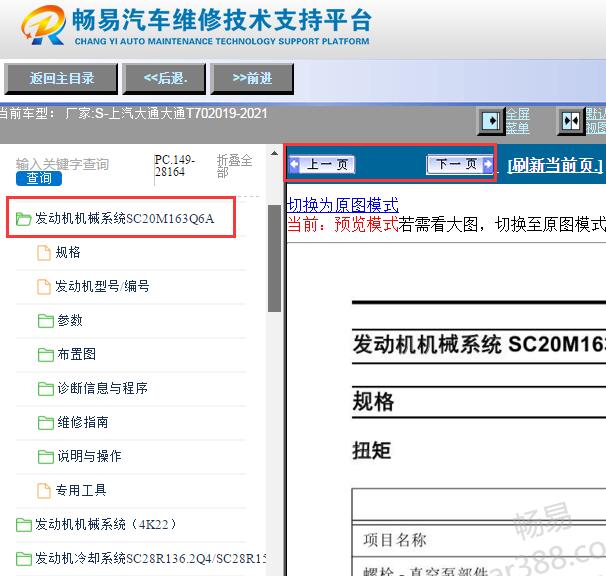This screenshot has width=606, height=576.
Task: Expand the 诊断信息与程序 folder icon
Action: tap(46, 389)
